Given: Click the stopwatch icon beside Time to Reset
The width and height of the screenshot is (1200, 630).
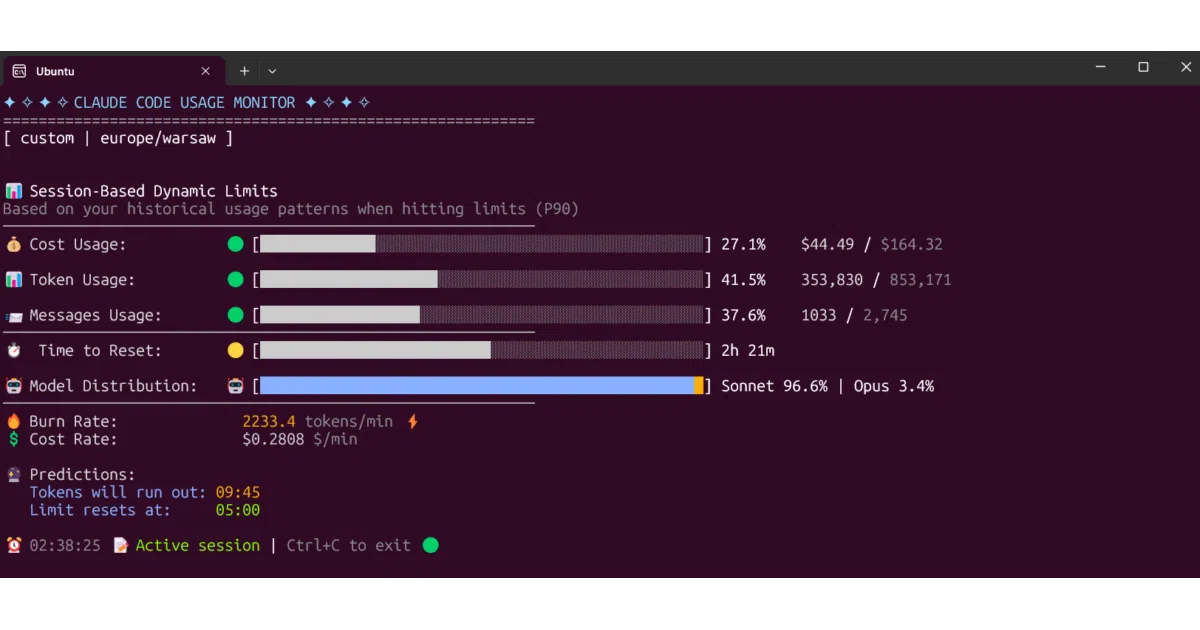Looking at the screenshot, I should click(13, 350).
